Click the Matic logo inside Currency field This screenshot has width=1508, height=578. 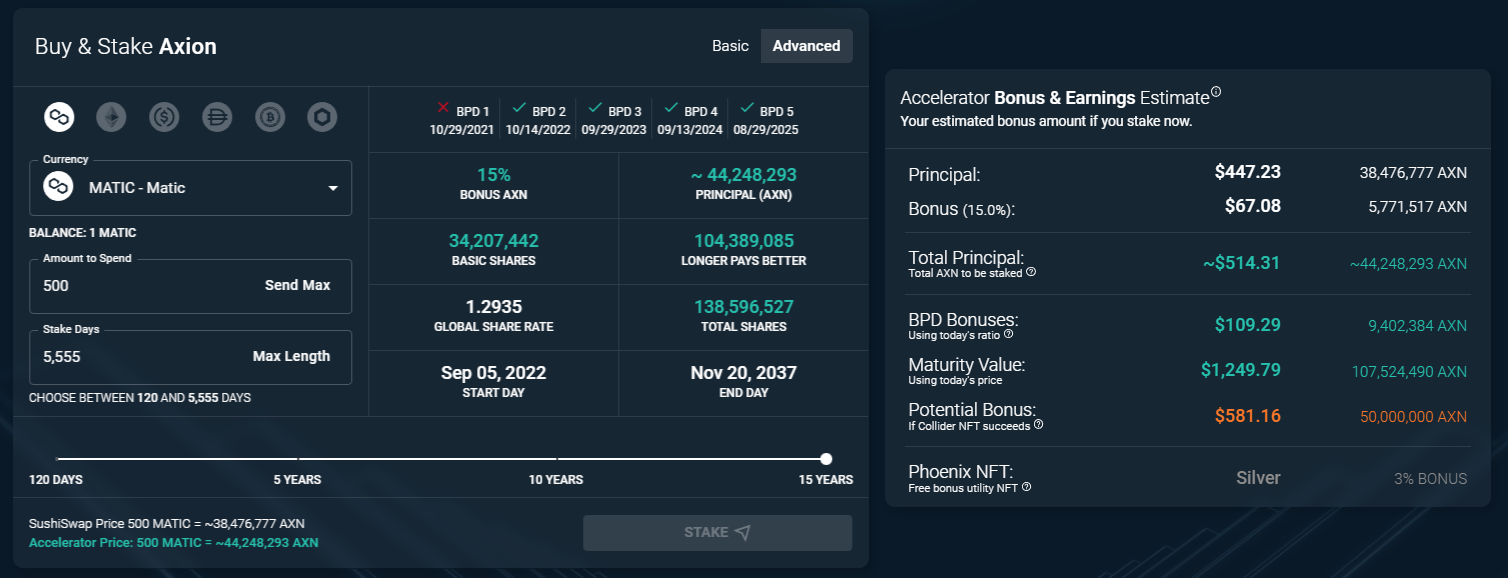(x=59, y=187)
